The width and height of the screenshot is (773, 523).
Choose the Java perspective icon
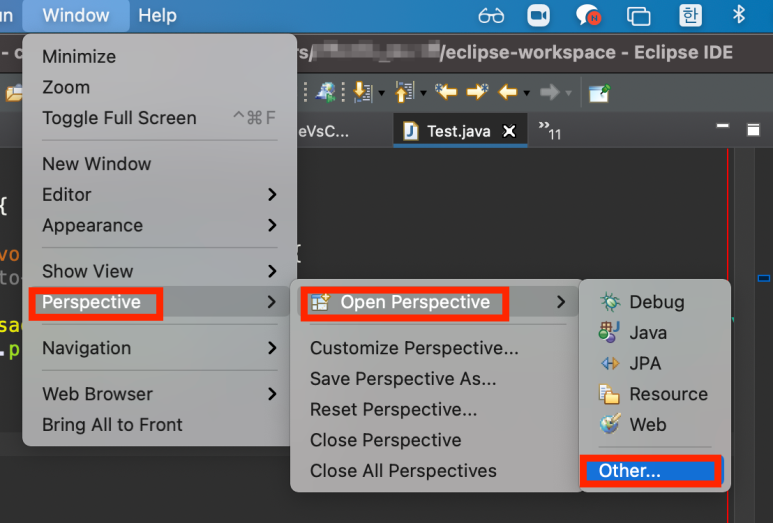[609, 332]
